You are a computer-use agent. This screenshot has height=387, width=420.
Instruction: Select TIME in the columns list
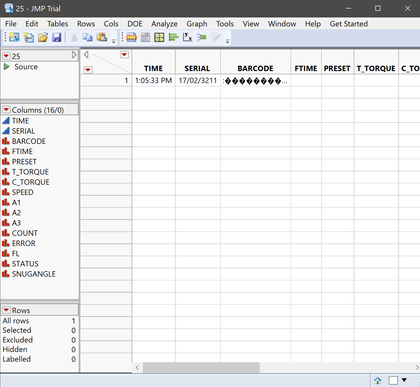point(20,121)
